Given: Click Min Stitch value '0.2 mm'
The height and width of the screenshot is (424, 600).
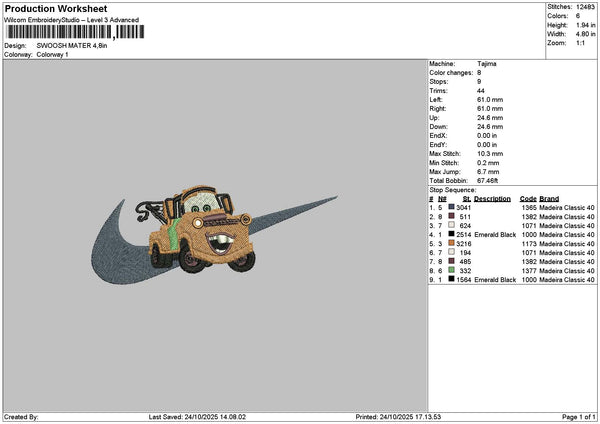Looking at the screenshot, I should point(488,163).
